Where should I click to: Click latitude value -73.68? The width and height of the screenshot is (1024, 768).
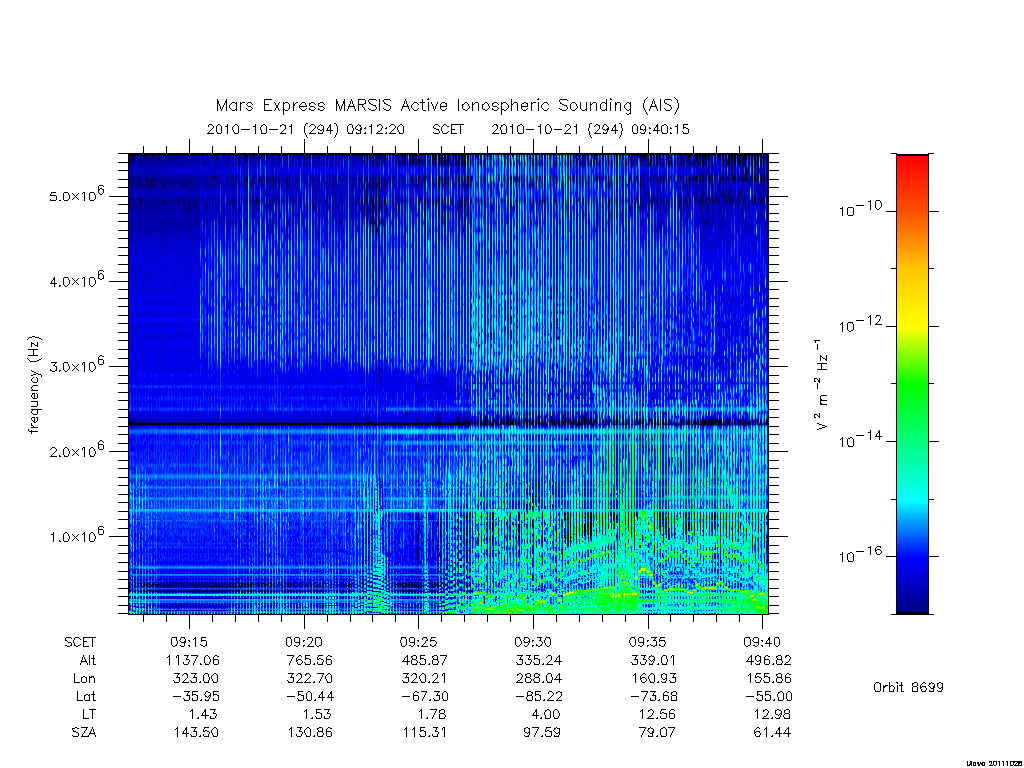[x=653, y=696]
